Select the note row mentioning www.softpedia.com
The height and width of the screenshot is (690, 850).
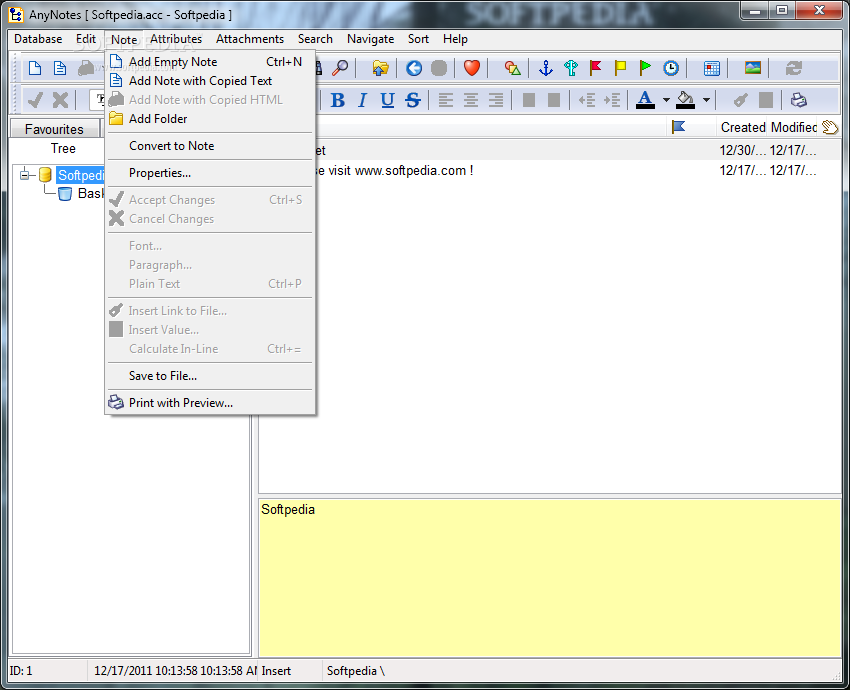click(550, 171)
